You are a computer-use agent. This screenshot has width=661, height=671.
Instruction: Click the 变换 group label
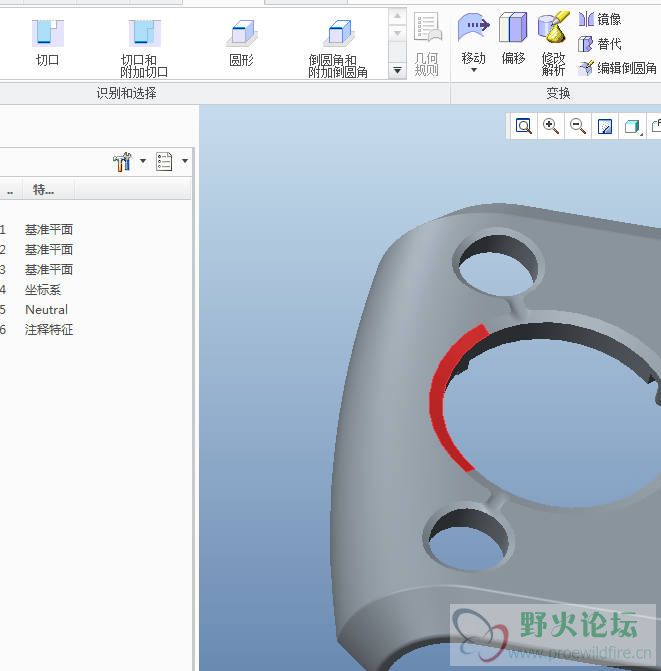tap(558, 93)
